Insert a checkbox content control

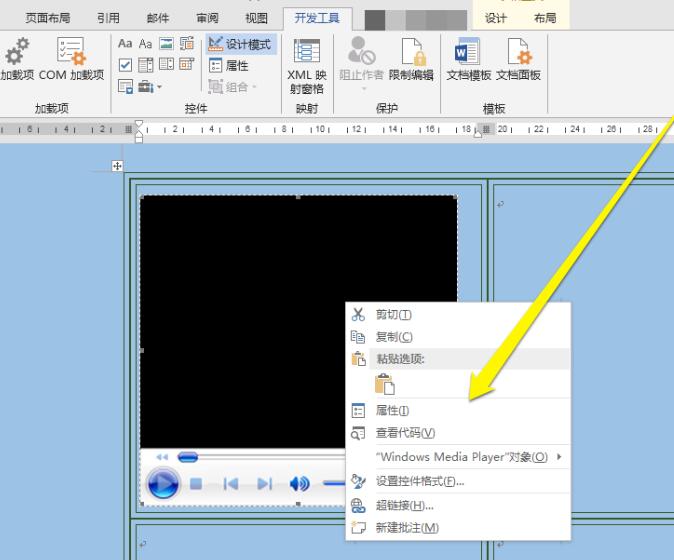coord(125,65)
